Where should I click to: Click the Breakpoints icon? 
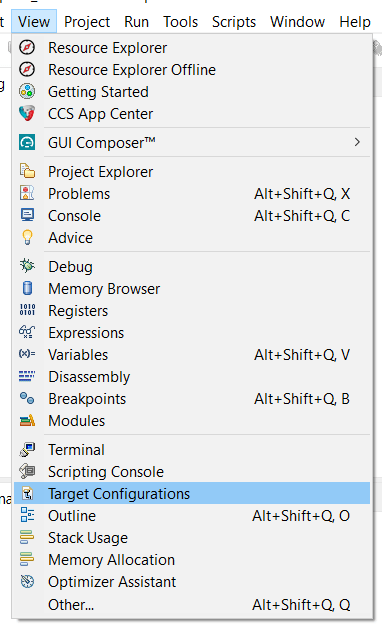pyautogui.click(x=27, y=398)
